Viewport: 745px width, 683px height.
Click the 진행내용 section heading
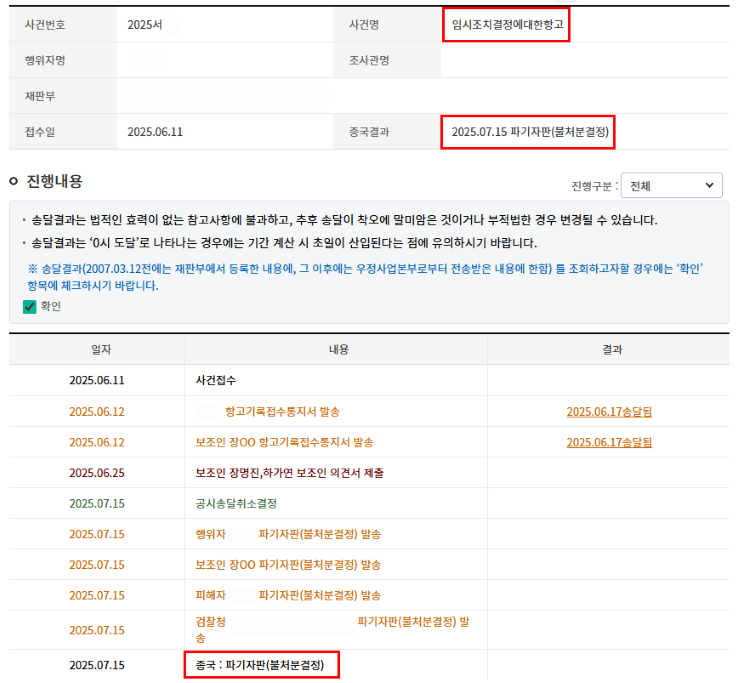tap(54, 181)
